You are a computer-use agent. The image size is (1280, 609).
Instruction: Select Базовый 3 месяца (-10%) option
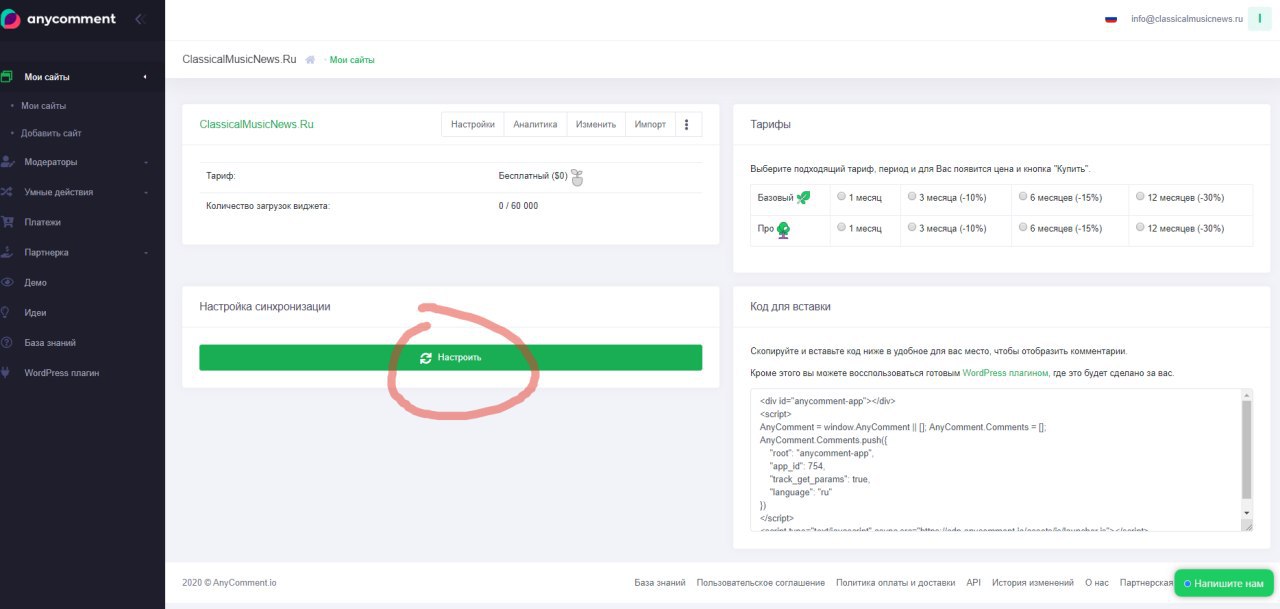click(912, 197)
